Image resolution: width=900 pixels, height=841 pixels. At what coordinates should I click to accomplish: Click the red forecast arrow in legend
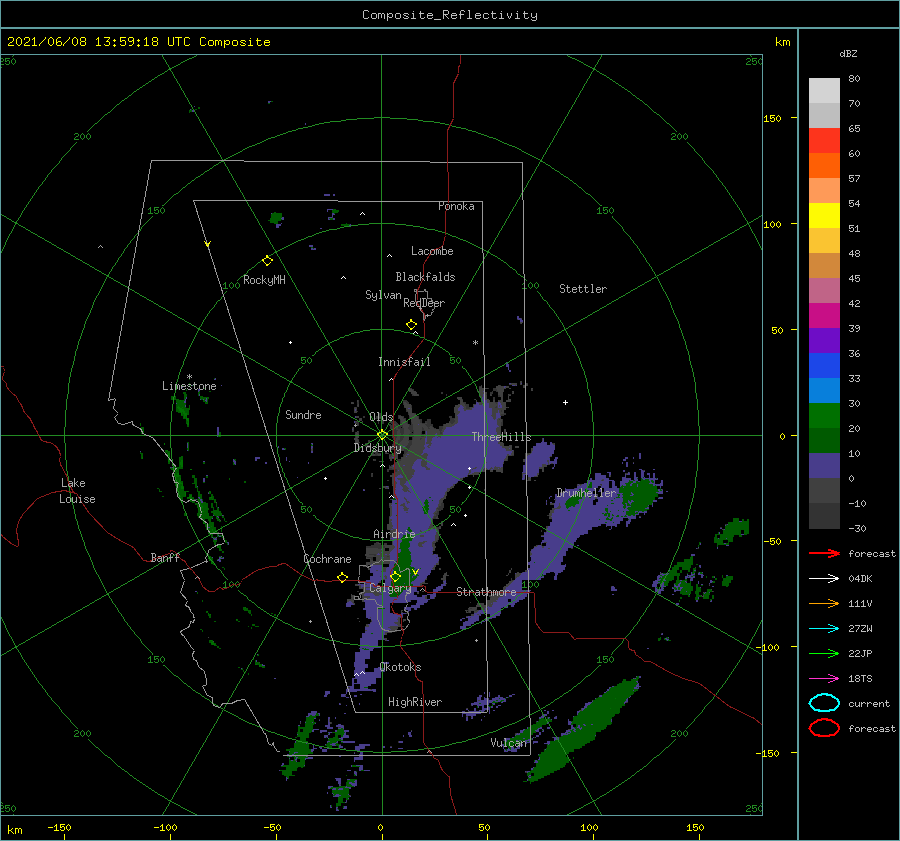[824, 553]
